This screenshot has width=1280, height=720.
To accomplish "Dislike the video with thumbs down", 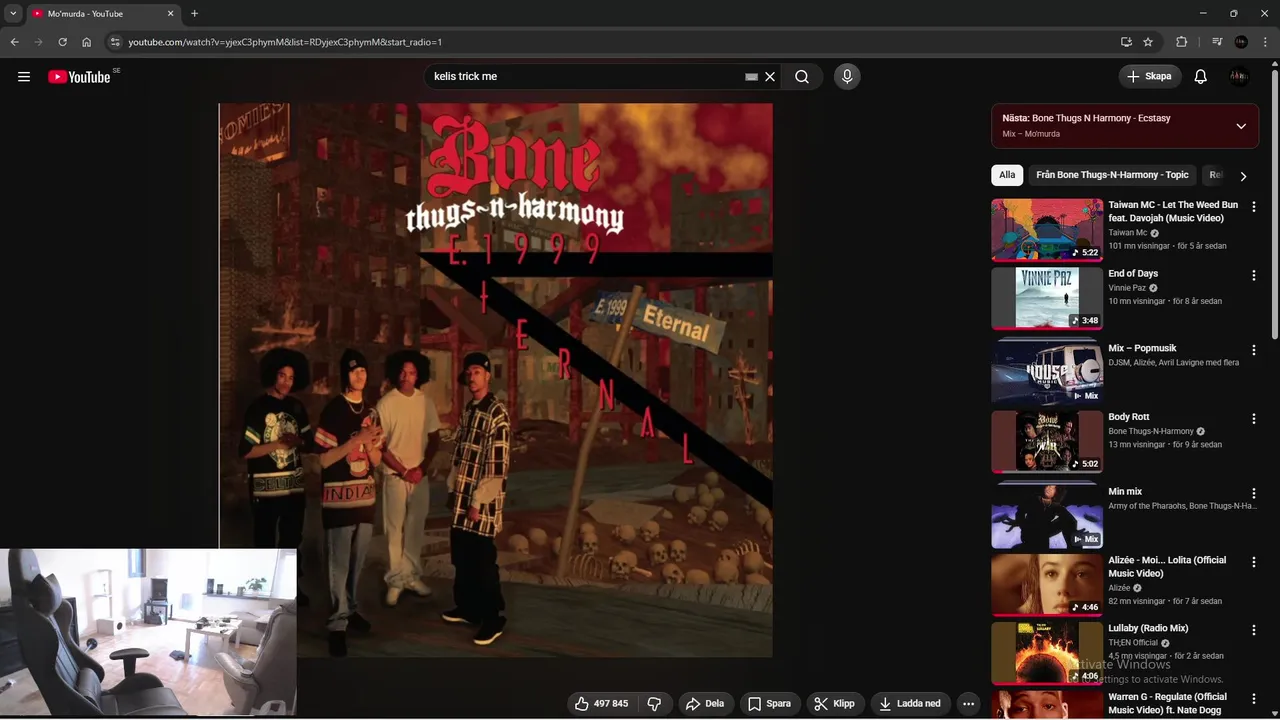I will pos(654,704).
